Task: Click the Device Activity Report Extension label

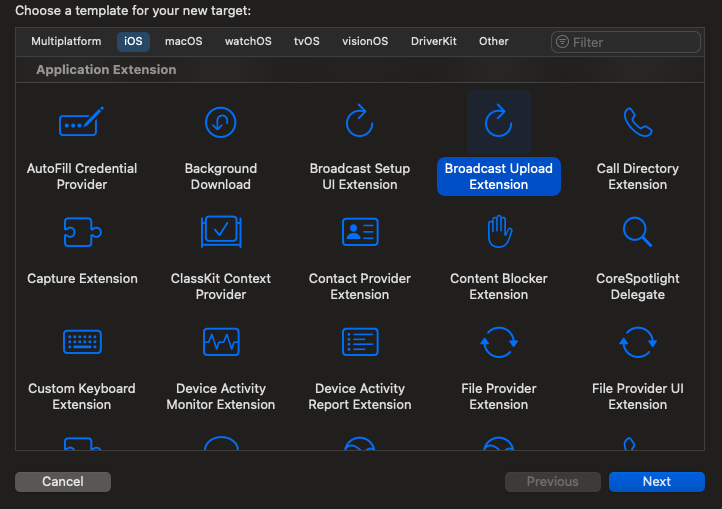Action: click(360, 397)
